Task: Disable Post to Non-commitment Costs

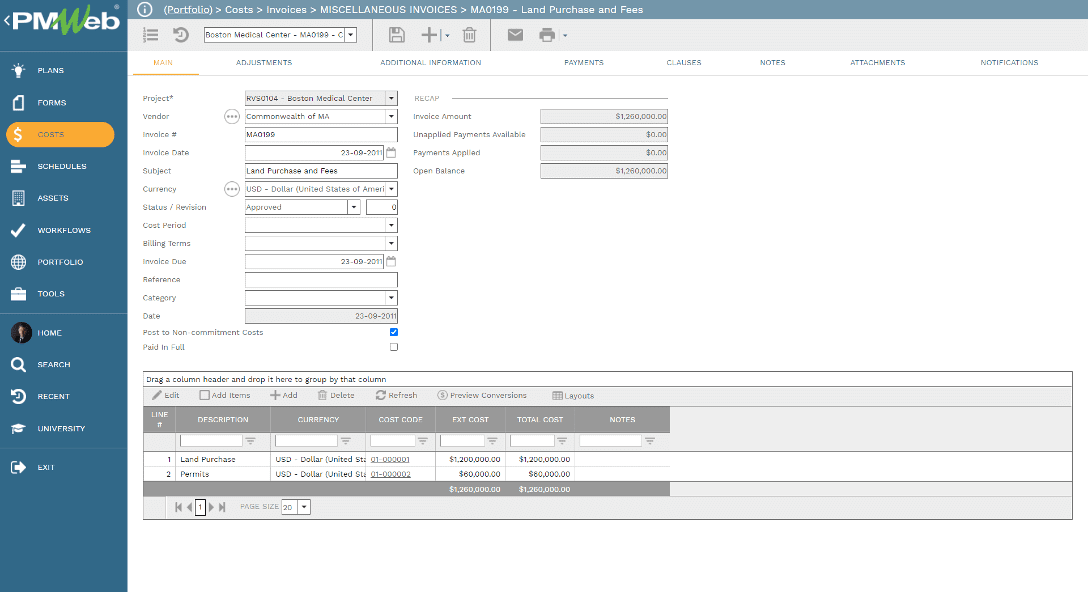Action: coord(393,332)
